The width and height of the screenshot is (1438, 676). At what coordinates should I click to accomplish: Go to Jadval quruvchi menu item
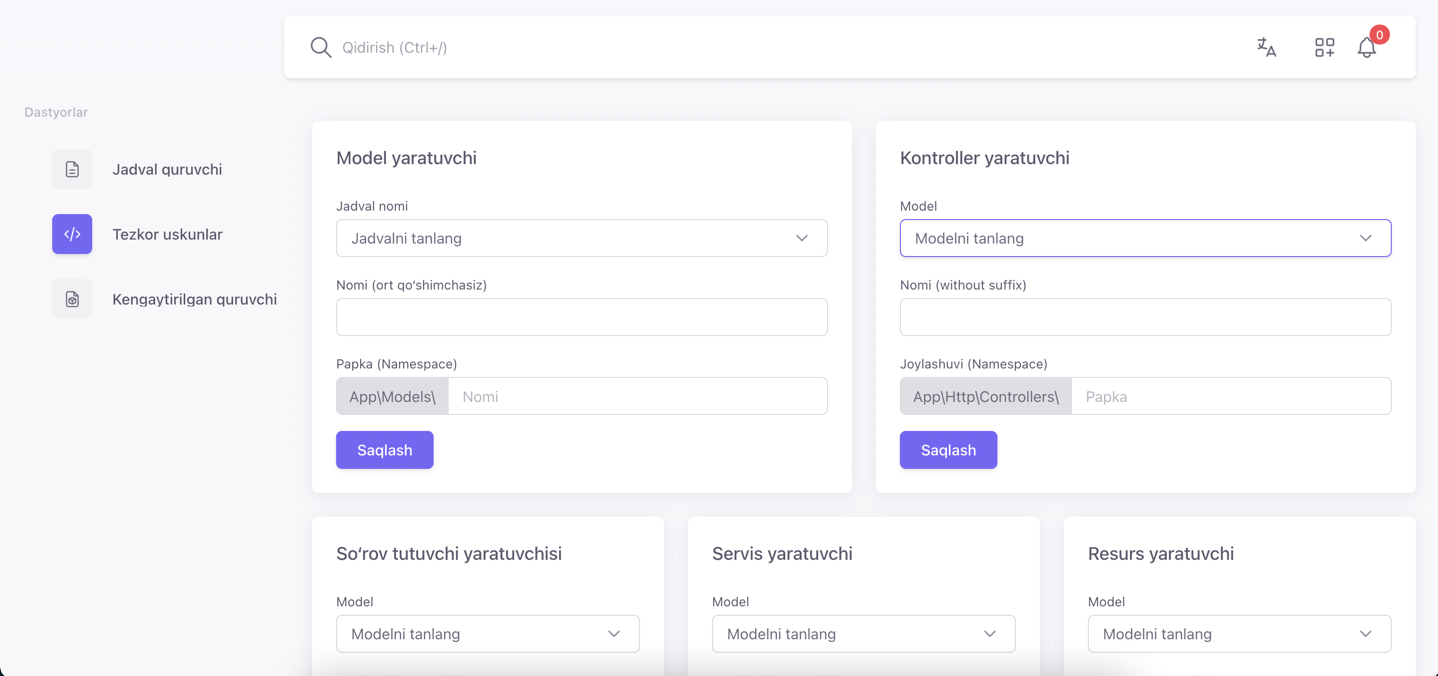pos(167,169)
